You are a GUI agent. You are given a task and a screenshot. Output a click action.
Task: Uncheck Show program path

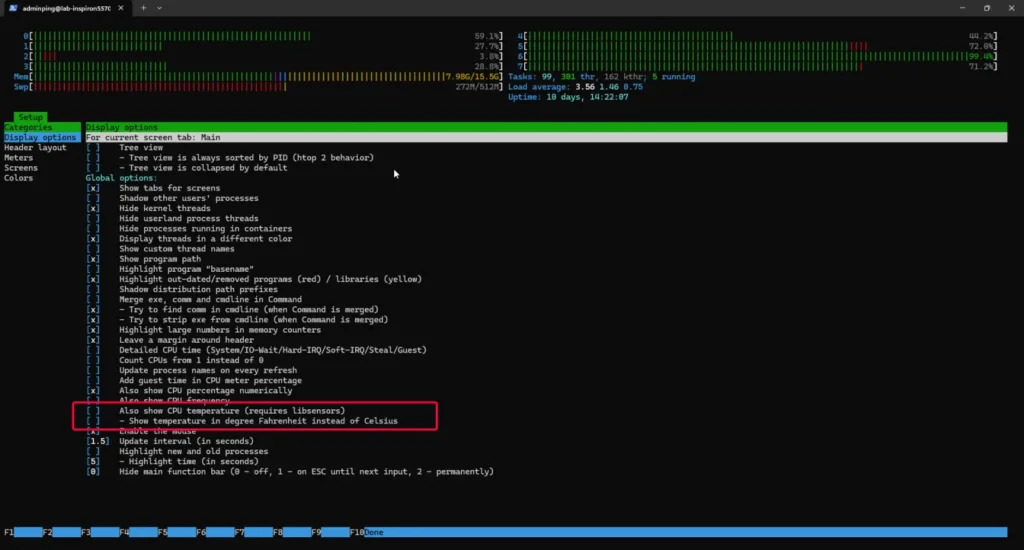pyautogui.click(x=93, y=259)
